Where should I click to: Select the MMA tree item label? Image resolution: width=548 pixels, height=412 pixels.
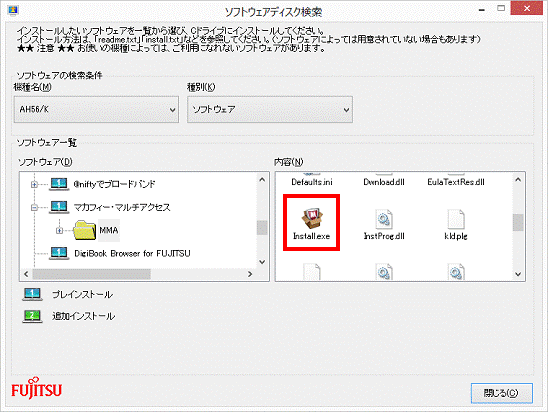pyautogui.click(x=109, y=230)
